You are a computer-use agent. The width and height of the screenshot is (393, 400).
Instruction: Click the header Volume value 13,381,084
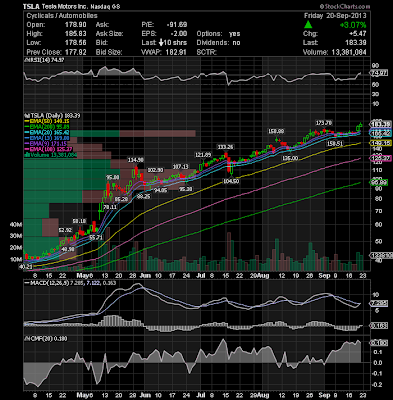point(348,52)
